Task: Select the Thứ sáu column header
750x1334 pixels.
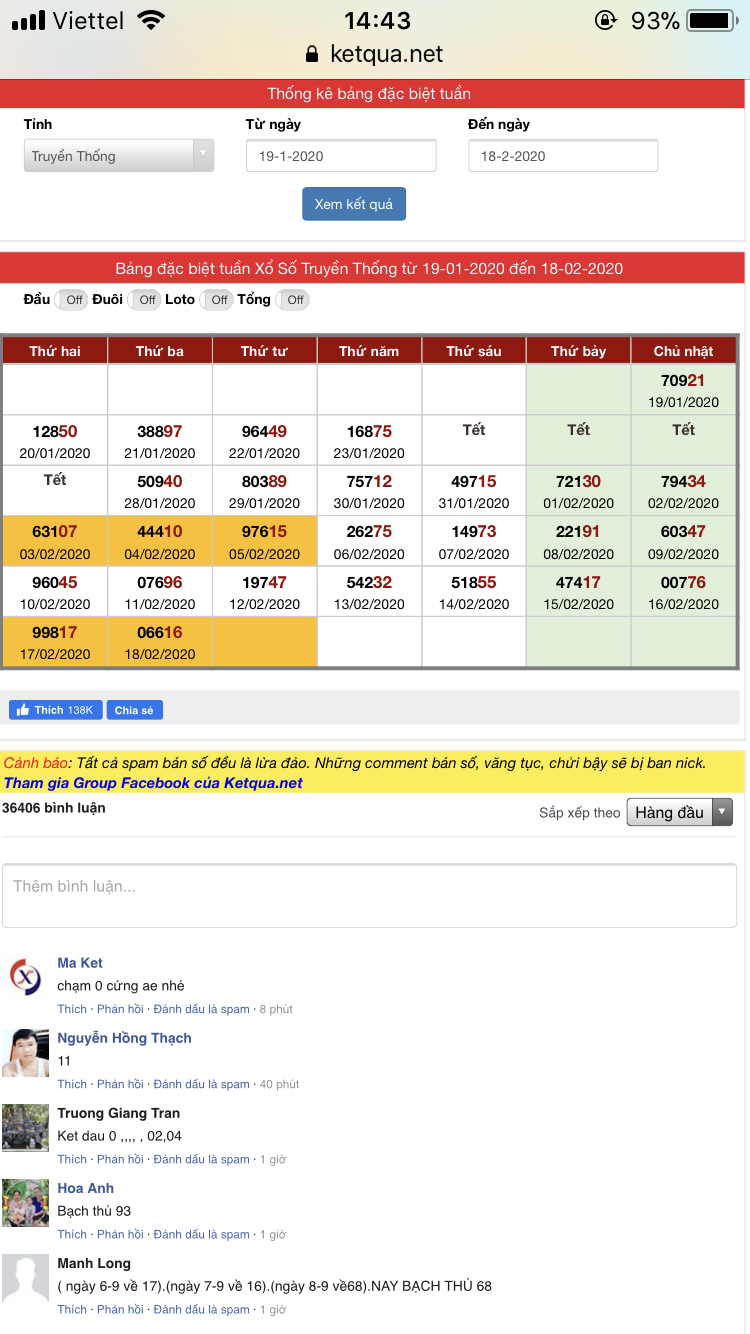Action: [x=474, y=351]
